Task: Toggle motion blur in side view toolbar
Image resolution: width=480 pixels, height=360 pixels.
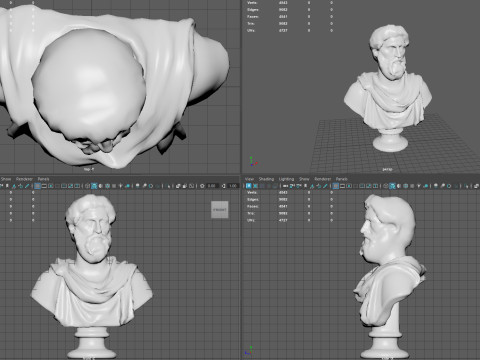Action: point(442,186)
